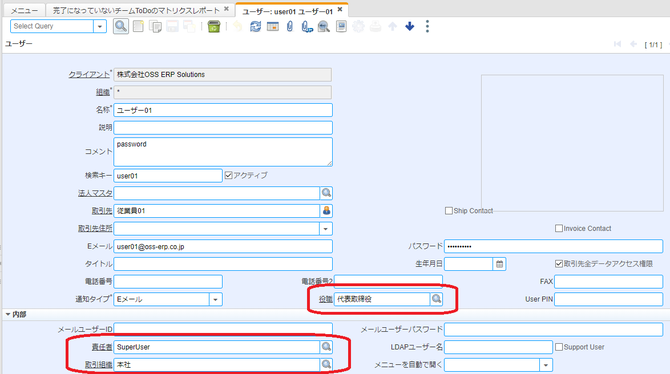
Task: Open the Select Query dropdown arrow
Action: coord(100,27)
